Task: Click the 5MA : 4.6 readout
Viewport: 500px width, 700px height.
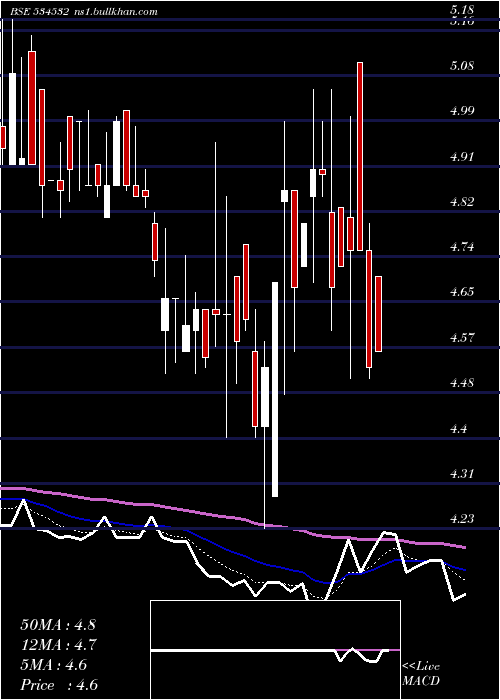Action: [x=54, y=665]
